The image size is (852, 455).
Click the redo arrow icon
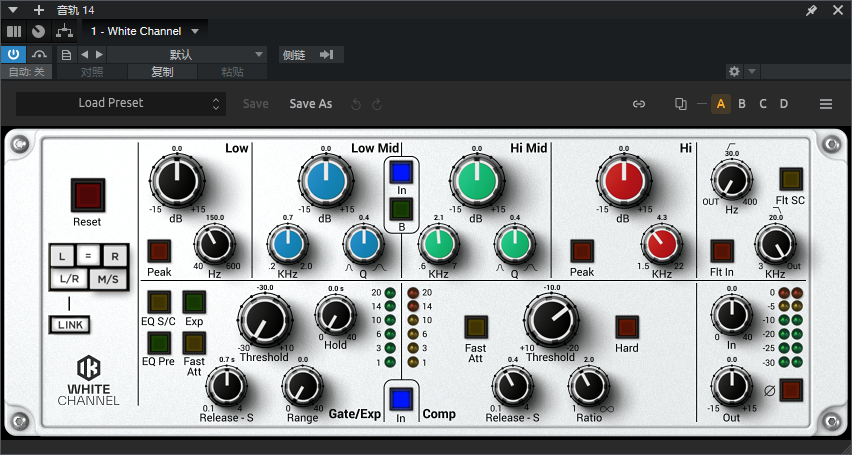point(377,104)
